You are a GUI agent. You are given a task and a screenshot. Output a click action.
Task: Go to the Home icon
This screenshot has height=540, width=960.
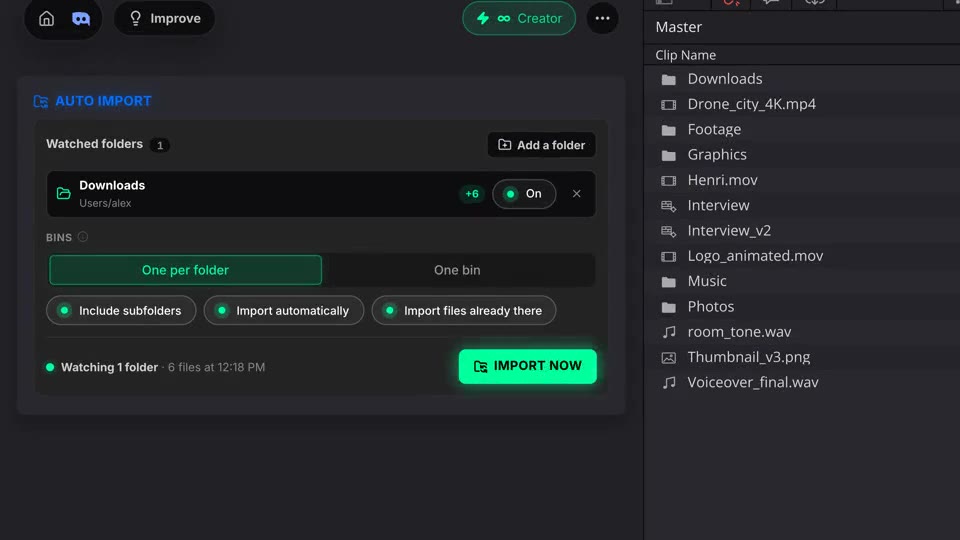[x=47, y=18]
